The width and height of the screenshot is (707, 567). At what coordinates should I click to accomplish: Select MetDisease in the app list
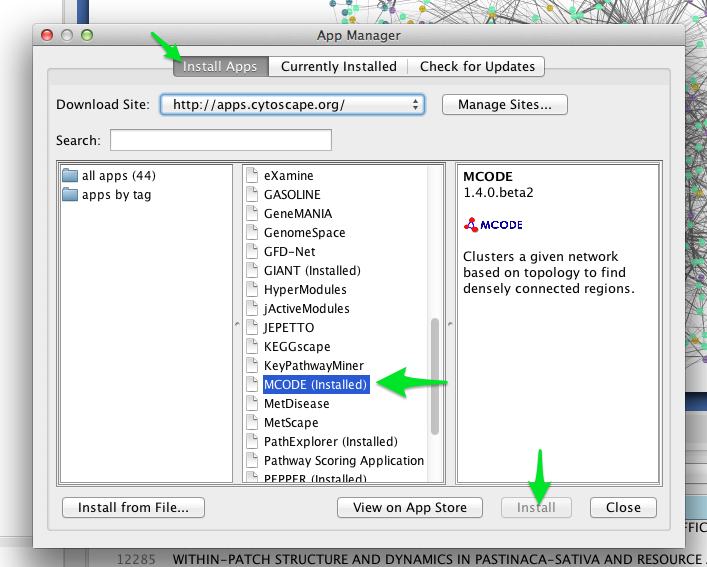tap(296, 403)
